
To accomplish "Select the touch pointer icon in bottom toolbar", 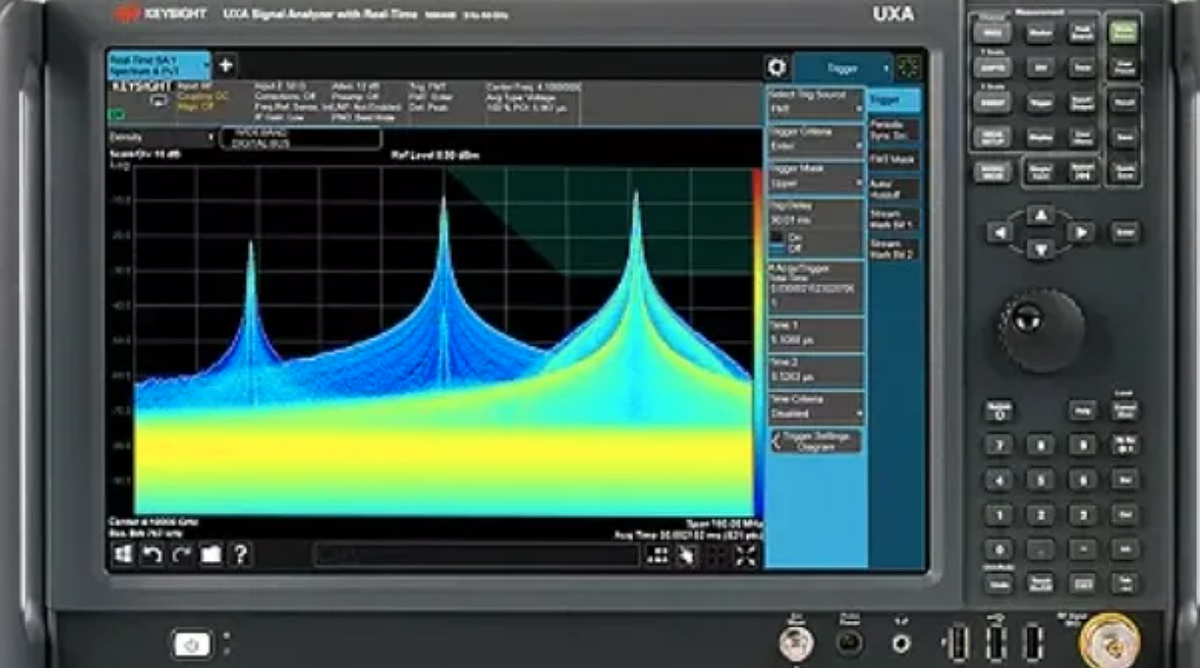I will click(689, 555).
